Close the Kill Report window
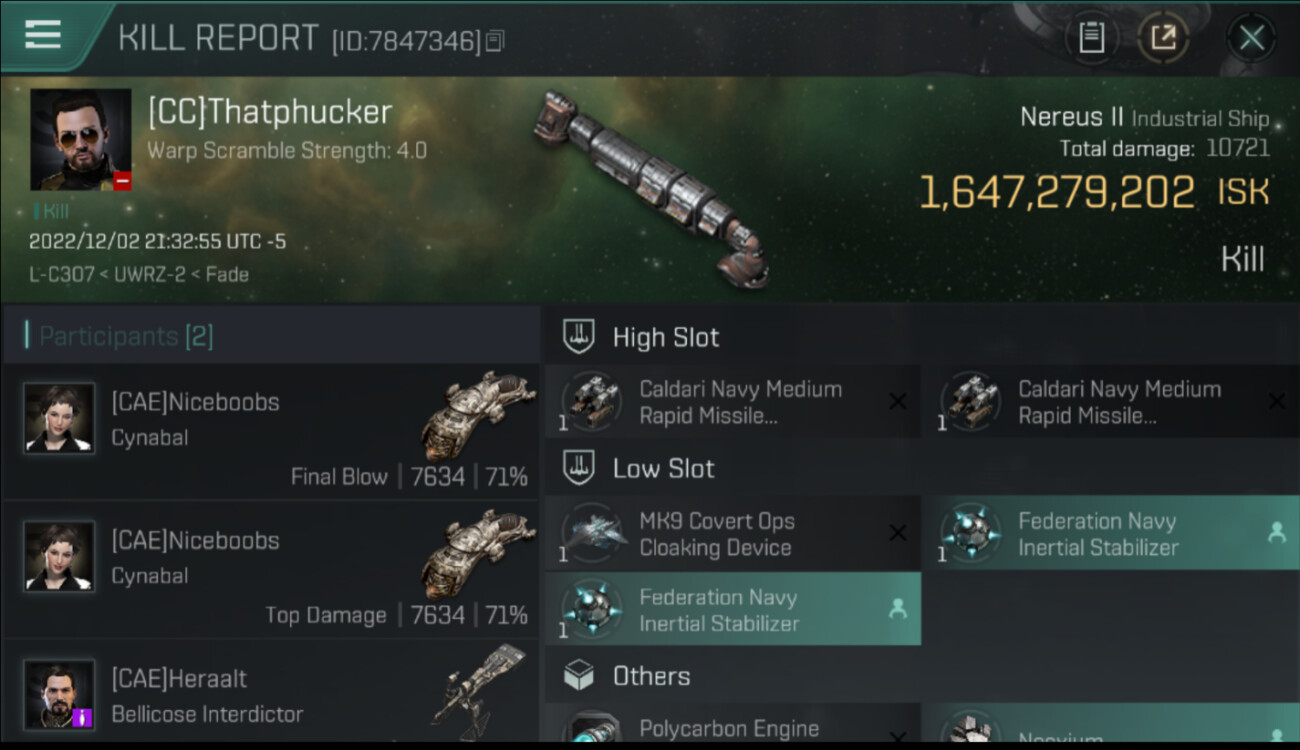The image size is (1300, 750). coord(1251,38)
